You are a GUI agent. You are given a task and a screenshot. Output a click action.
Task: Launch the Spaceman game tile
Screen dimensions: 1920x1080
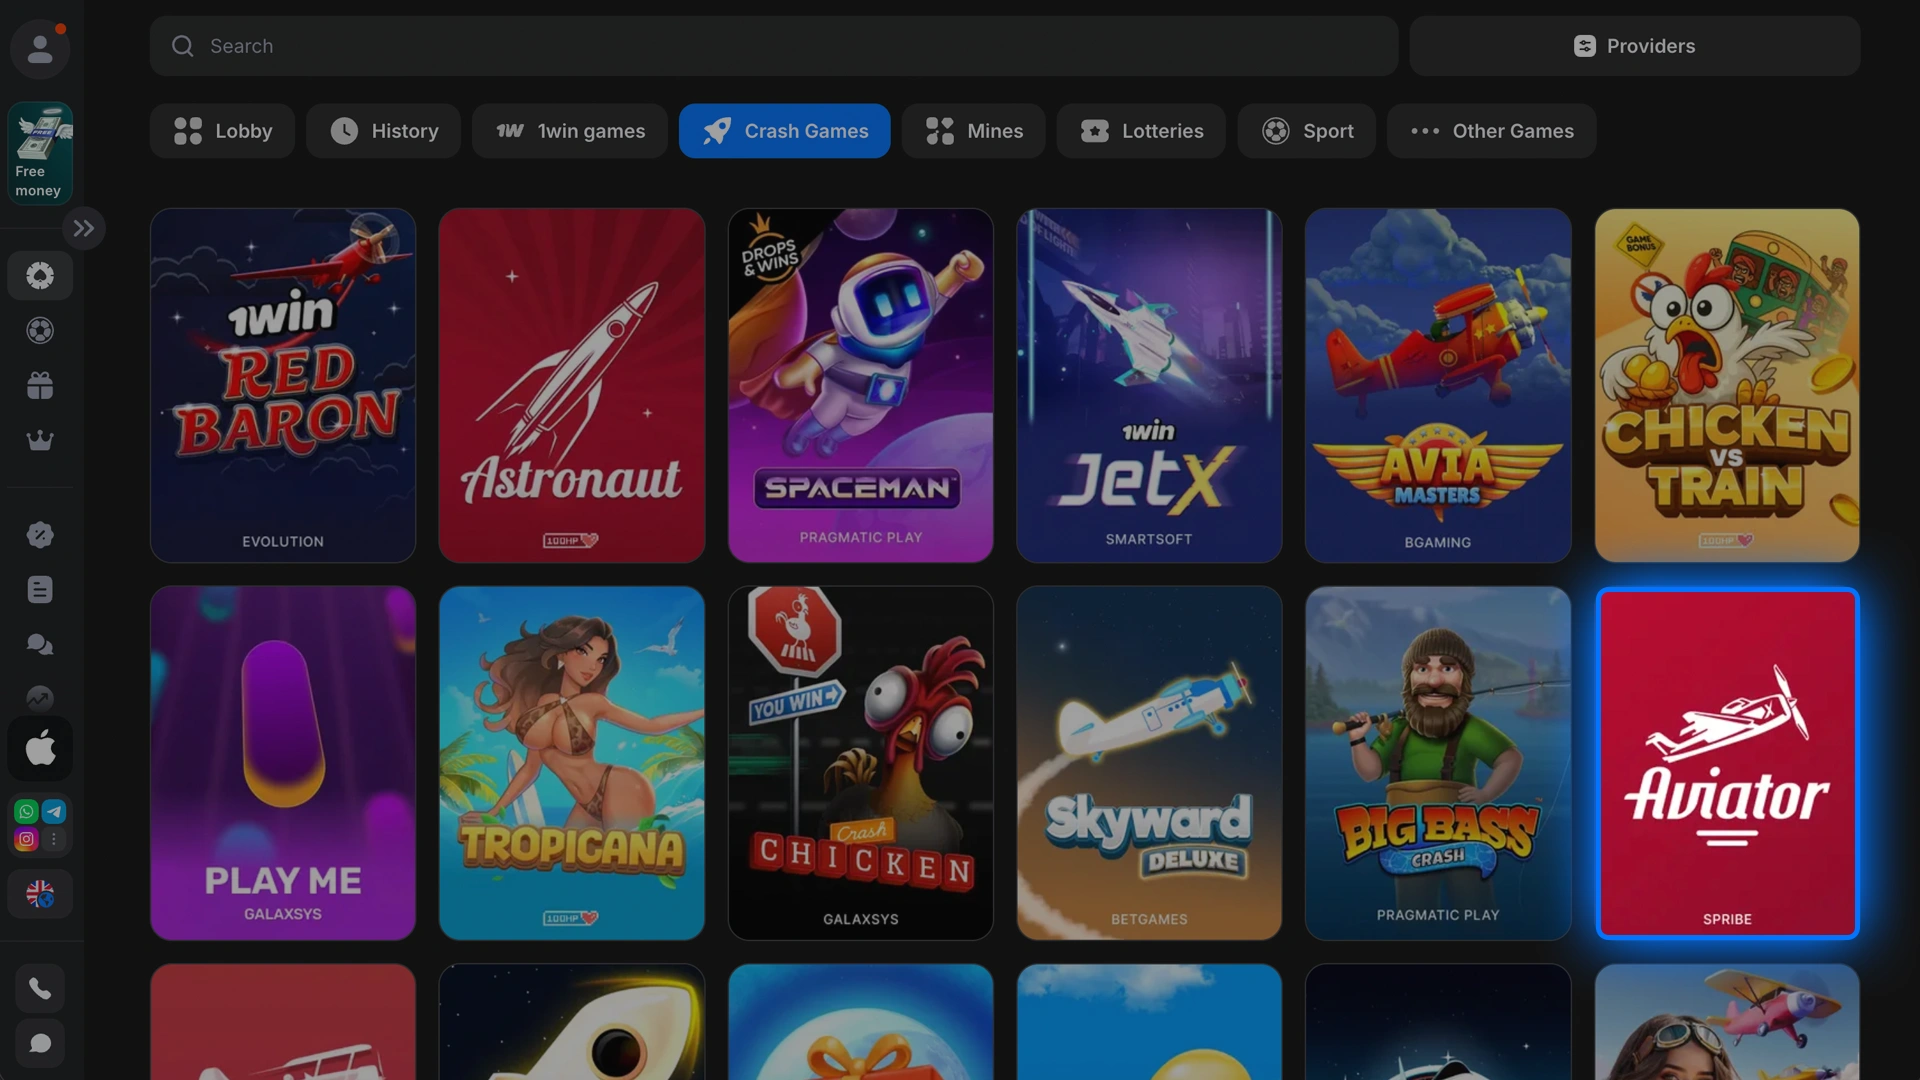(860, 385)
